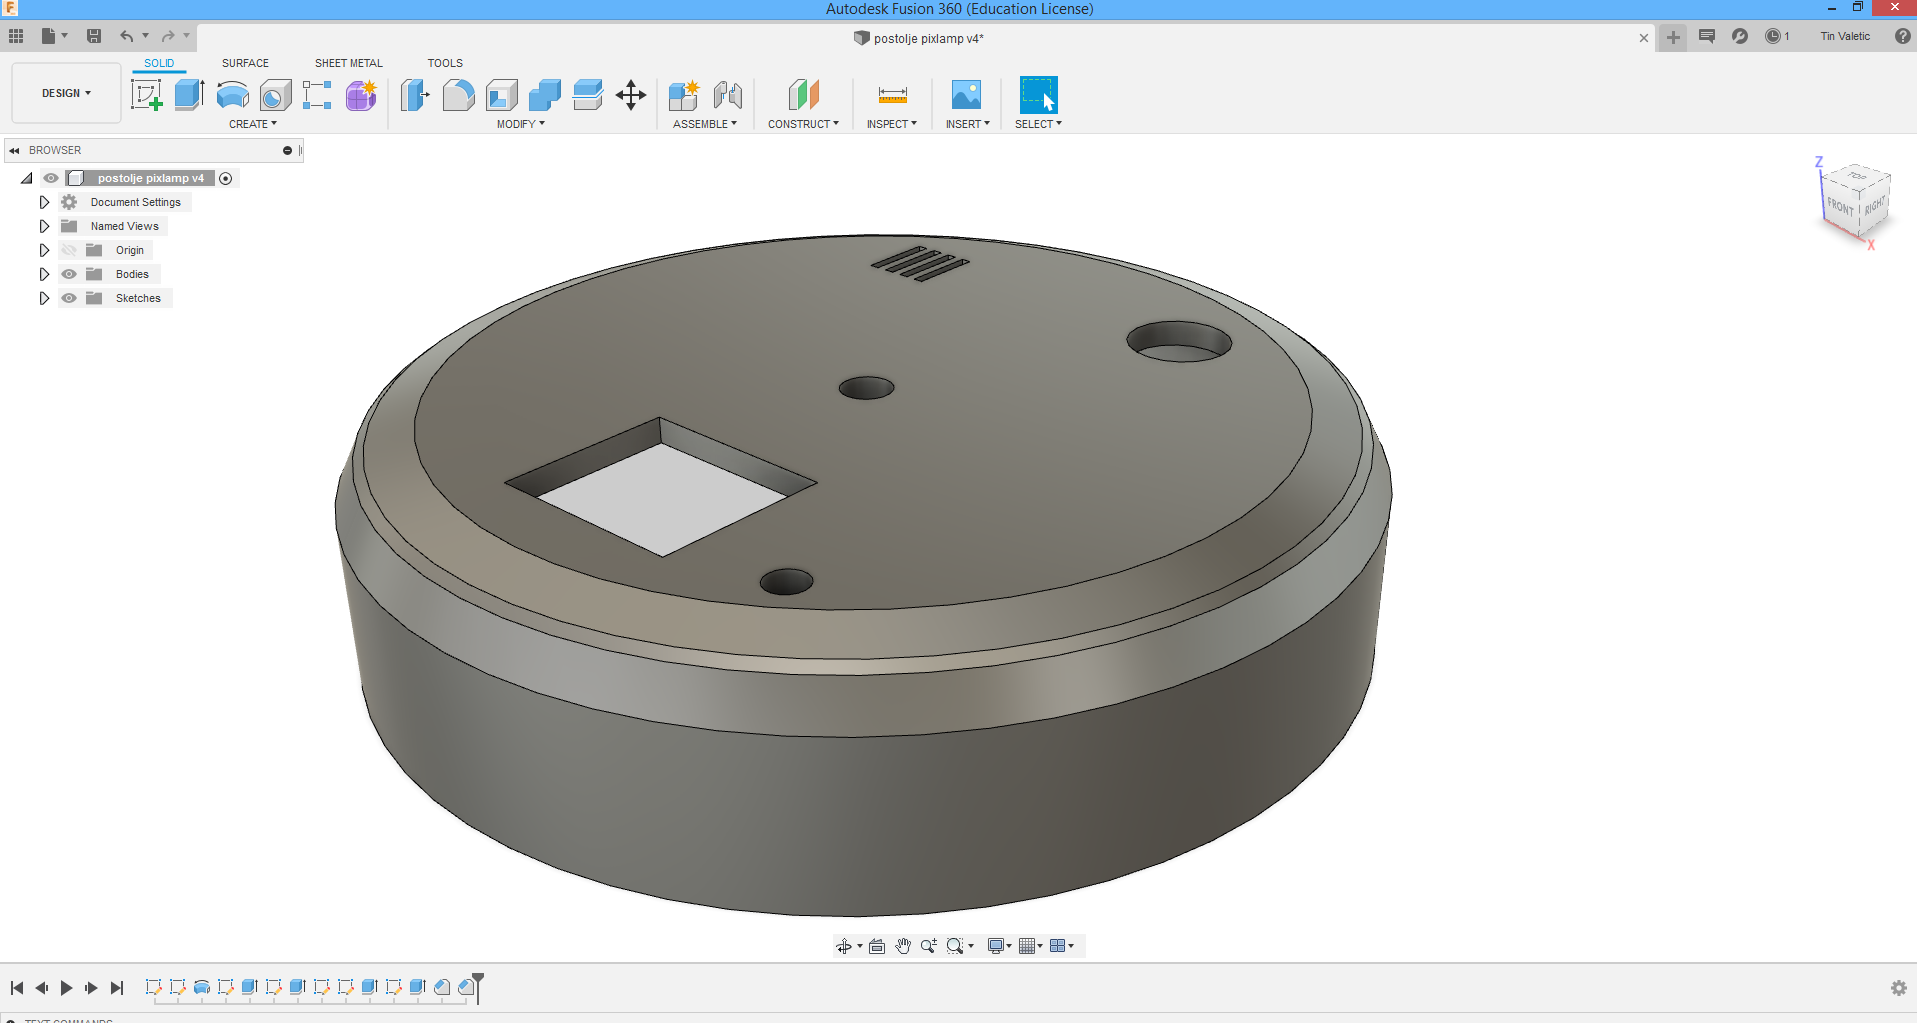Viewport: 1917px width, 1023px height.
Task: Click the Zoom magnifier tool
Action: point(929,946)
